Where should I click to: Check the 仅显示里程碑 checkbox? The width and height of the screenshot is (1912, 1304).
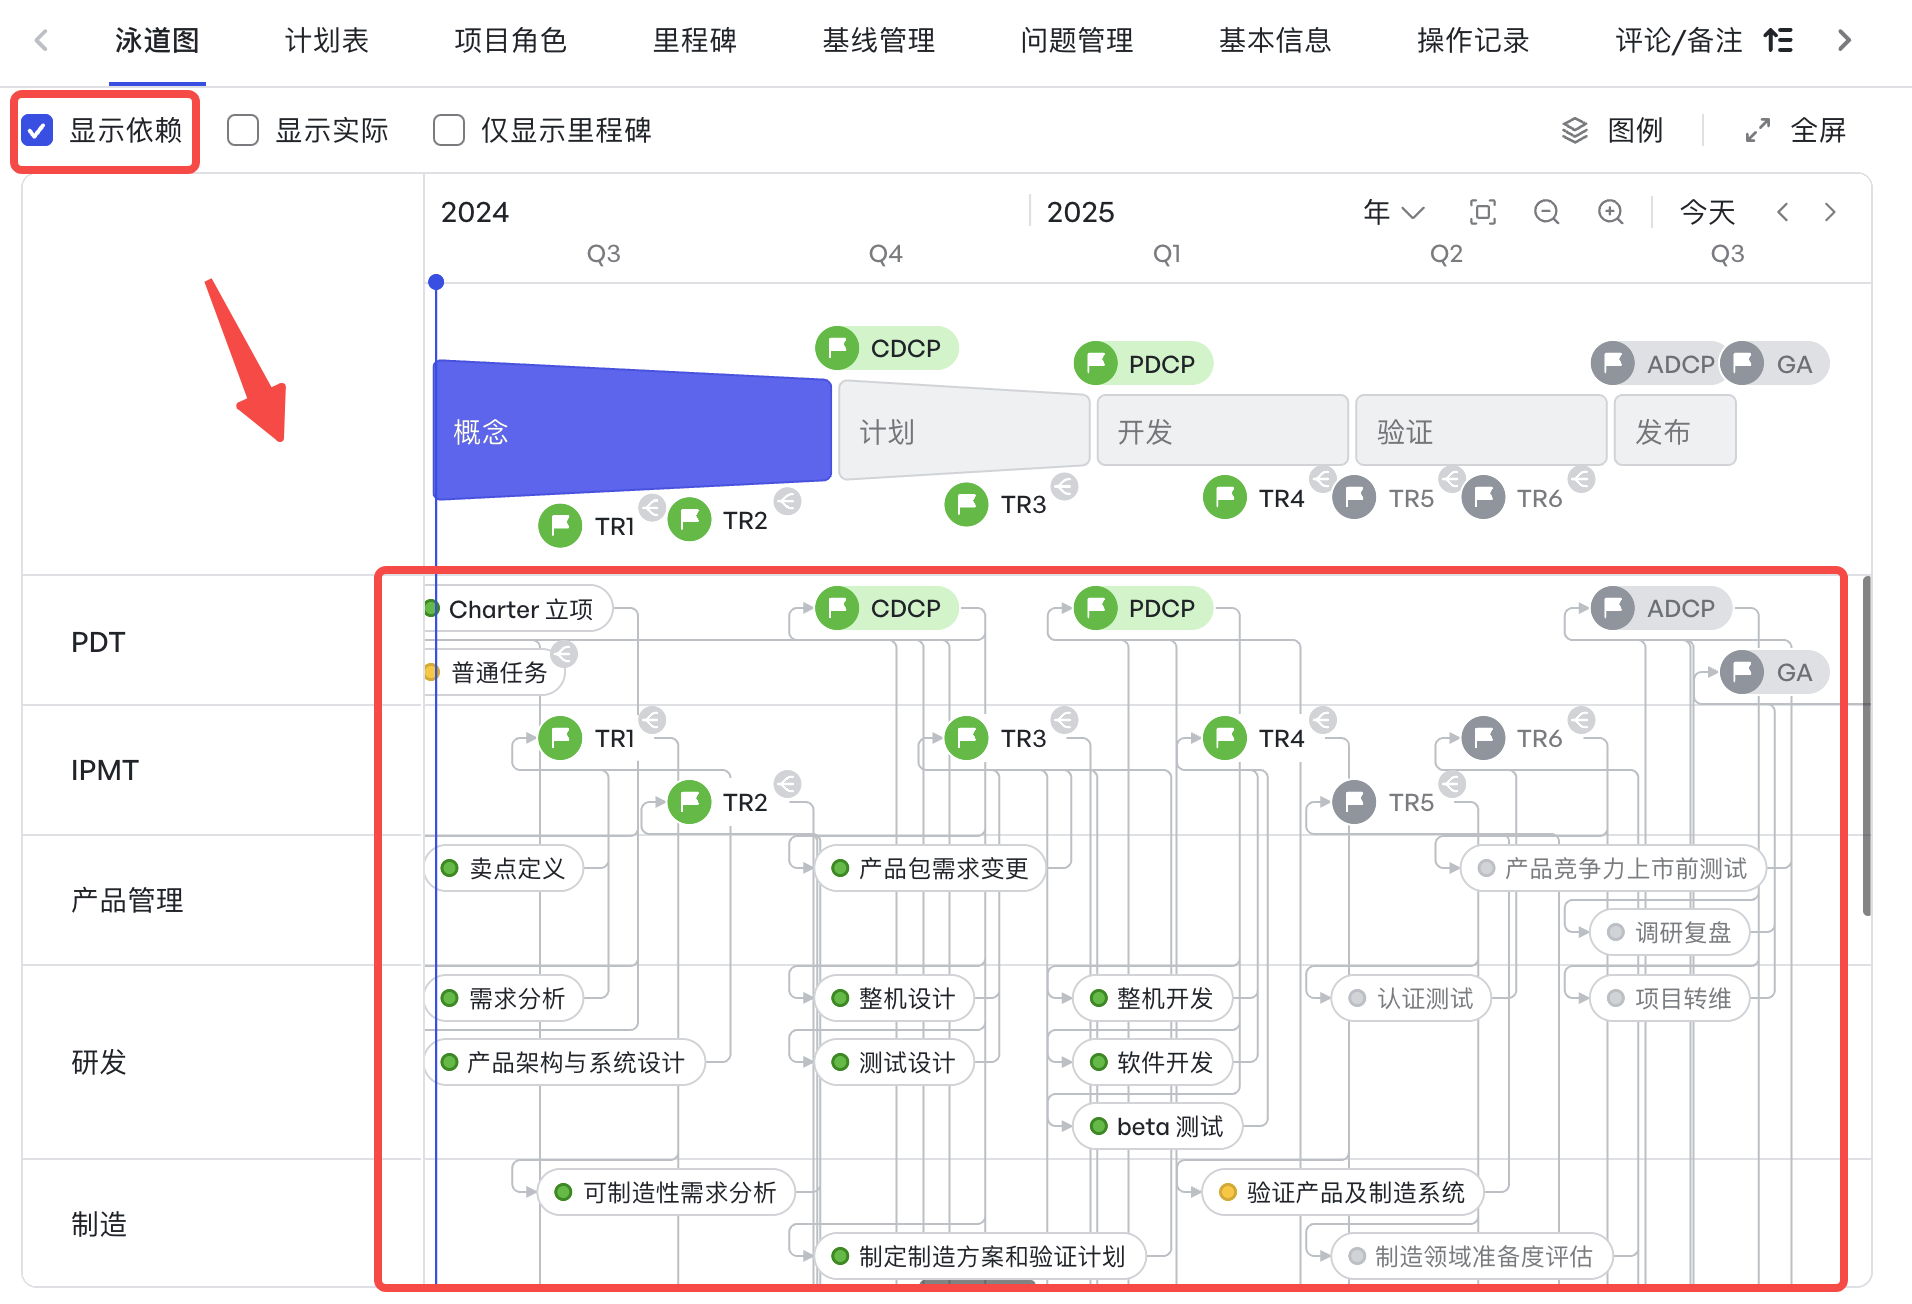coord(449,130)
